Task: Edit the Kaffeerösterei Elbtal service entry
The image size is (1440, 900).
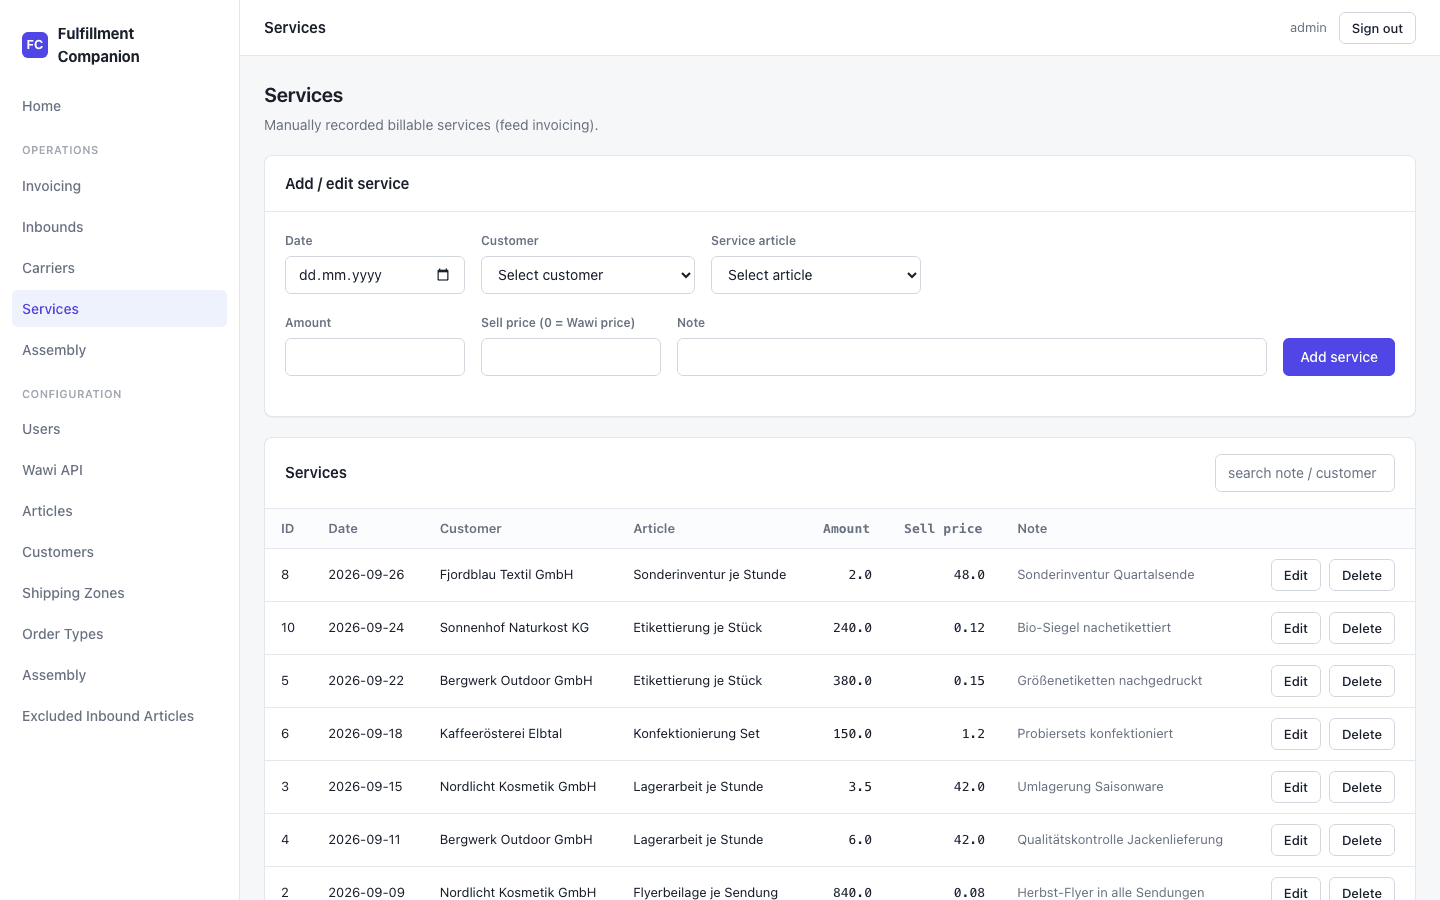Action: pyautogui.click(x=1296, y=734)
